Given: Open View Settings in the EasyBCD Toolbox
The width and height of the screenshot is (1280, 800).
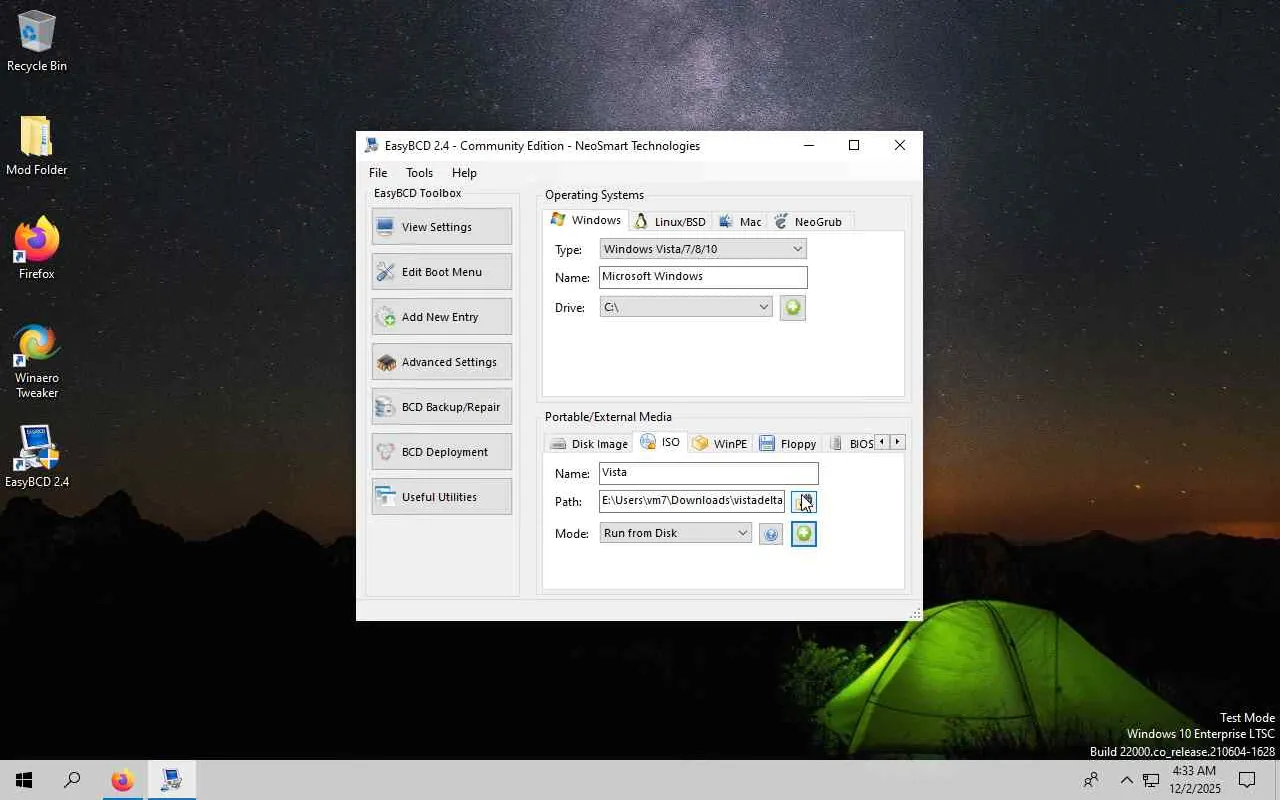Looking at the screenshot, I should point(441,227).
